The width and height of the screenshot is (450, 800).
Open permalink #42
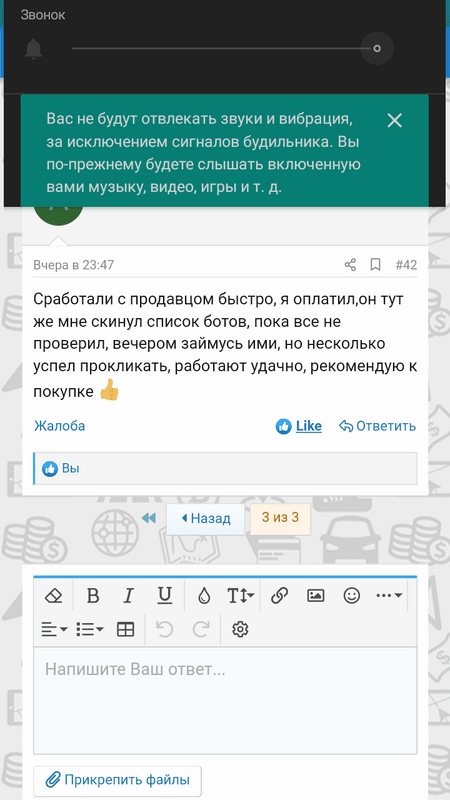point(406,265)
